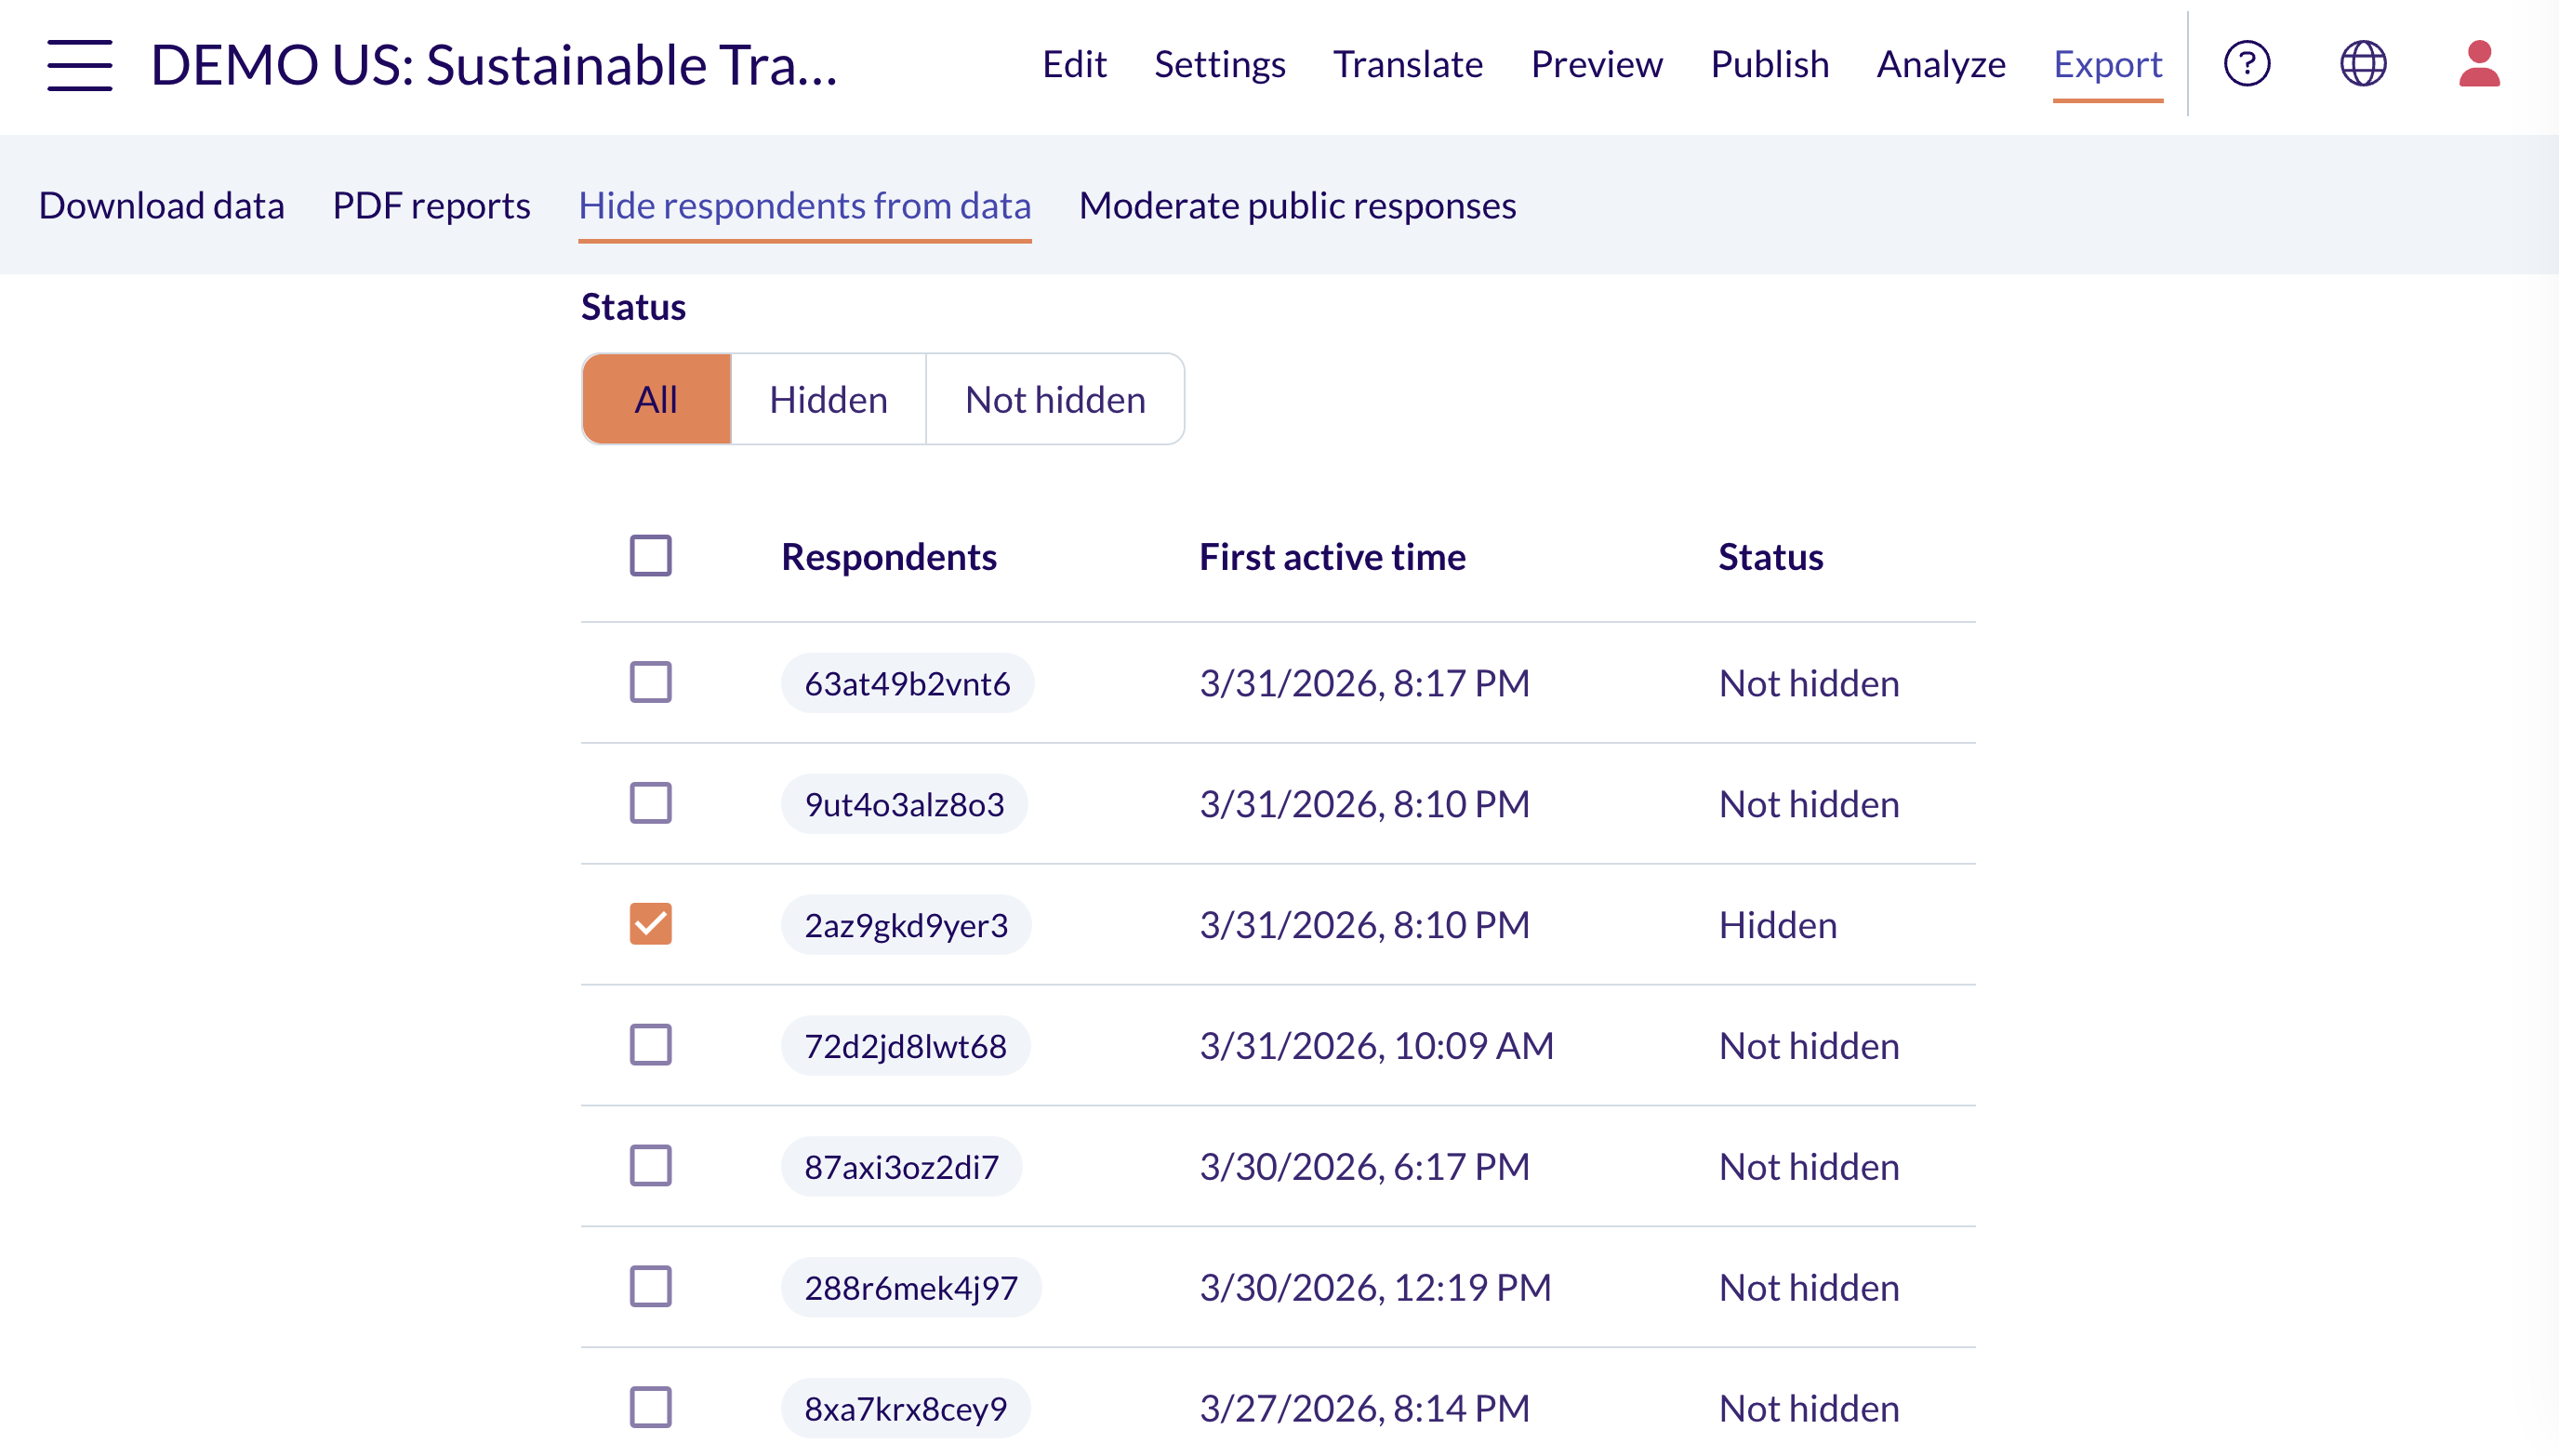Screen dimensions: 2559x1456
Task: Switch to the Translate tab
Action: click(x=1407, y=64)
